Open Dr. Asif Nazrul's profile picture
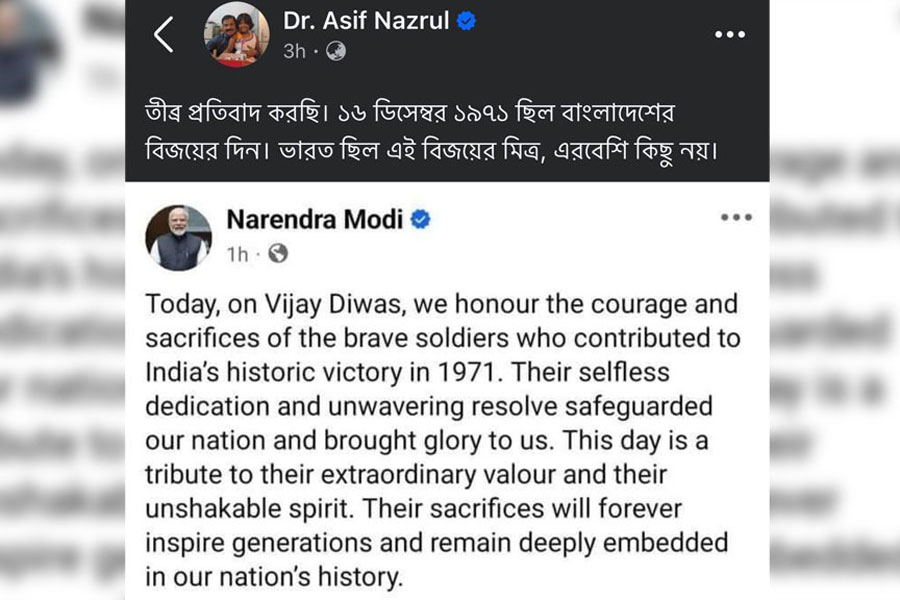The height and width of the screenshot is (600, 900). click(237, 35)
